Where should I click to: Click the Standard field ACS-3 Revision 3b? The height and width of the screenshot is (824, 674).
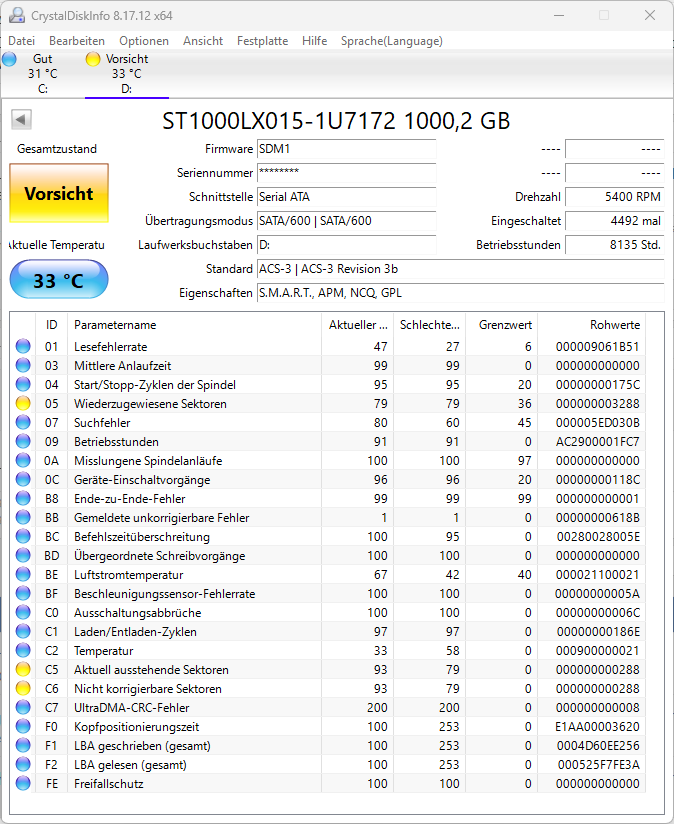tap(461, 269)
